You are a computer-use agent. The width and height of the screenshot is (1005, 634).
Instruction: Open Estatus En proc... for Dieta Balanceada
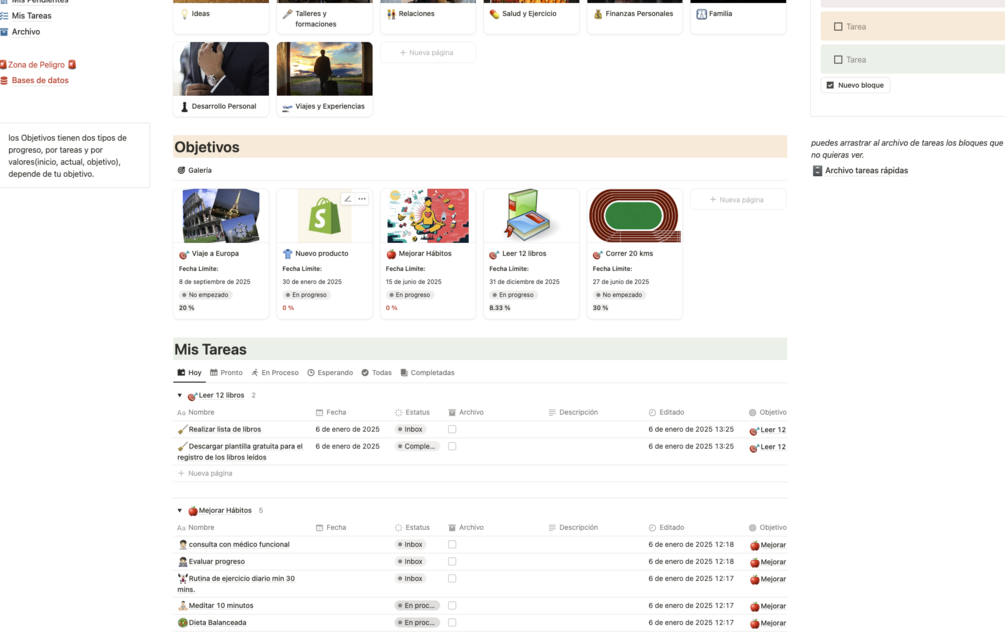(x=417, y=622)
